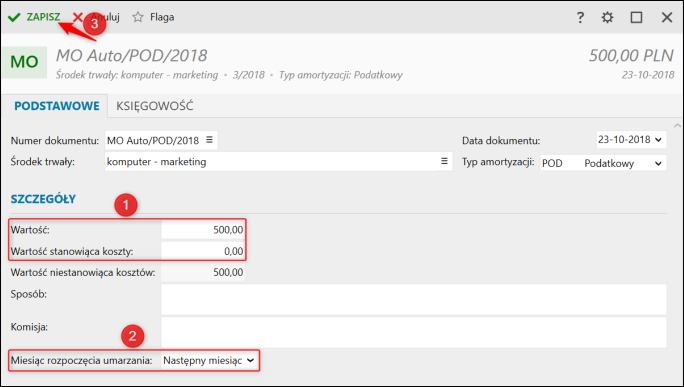Click the header date 23-10-2018
The width and height of the screenshot is (684, 387).
tap(648, 75)
